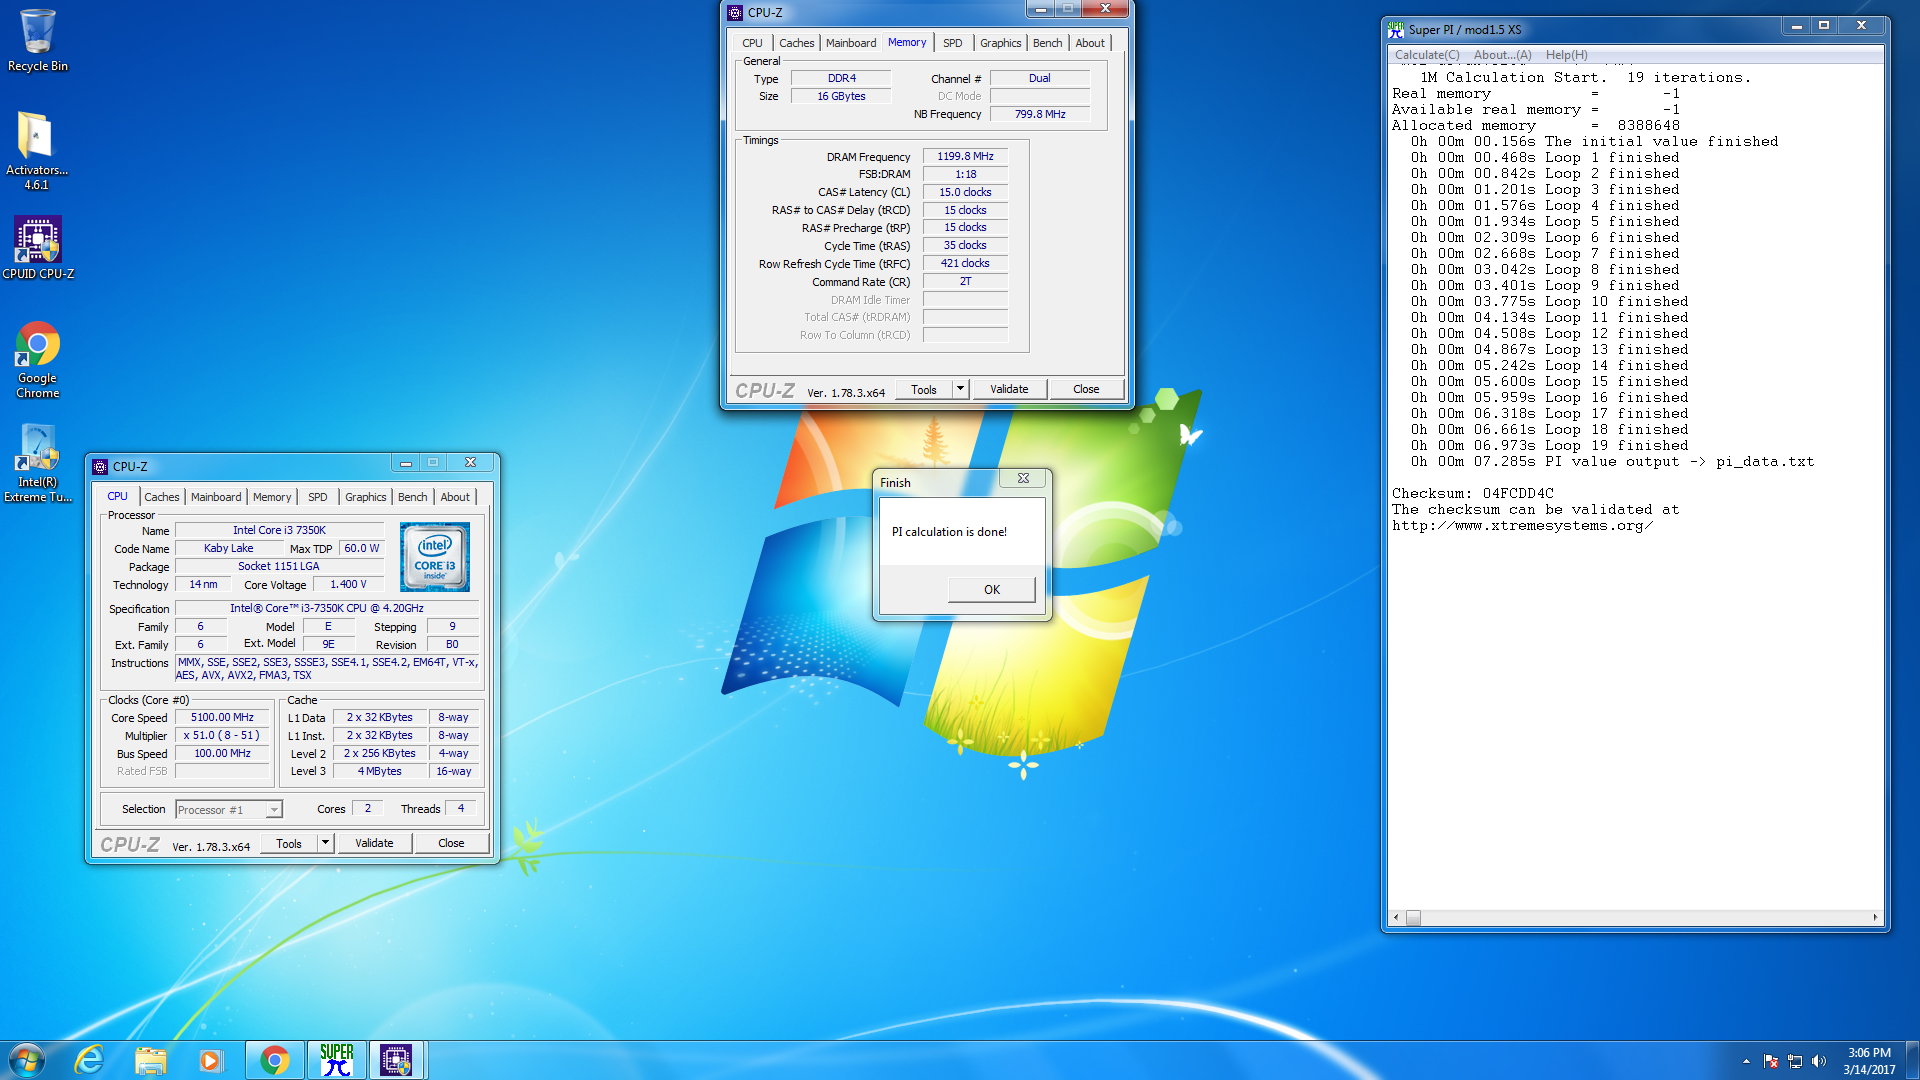This screenshot has height=1080, width=1920.
Task: Switch to CPU-Z taskbar button
Action: [396, 1060]
